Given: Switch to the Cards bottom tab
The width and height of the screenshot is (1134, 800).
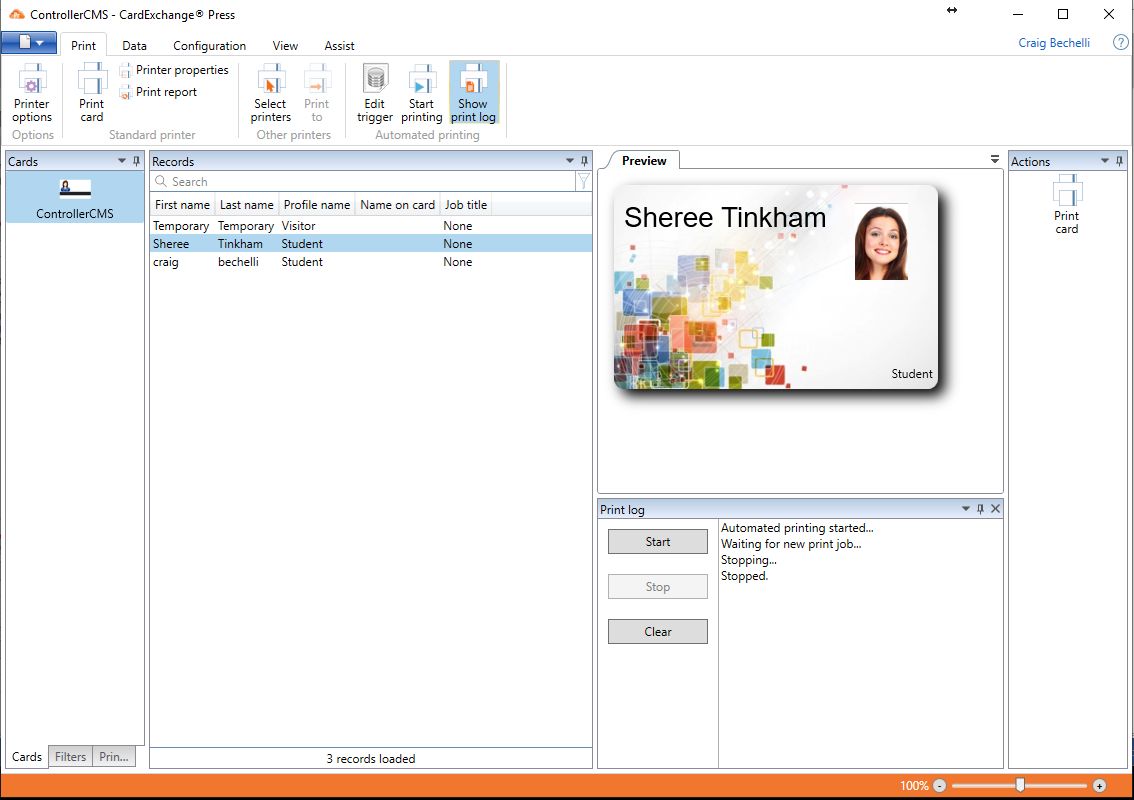Looking at the screenshot, I should [x=27, y=757].
